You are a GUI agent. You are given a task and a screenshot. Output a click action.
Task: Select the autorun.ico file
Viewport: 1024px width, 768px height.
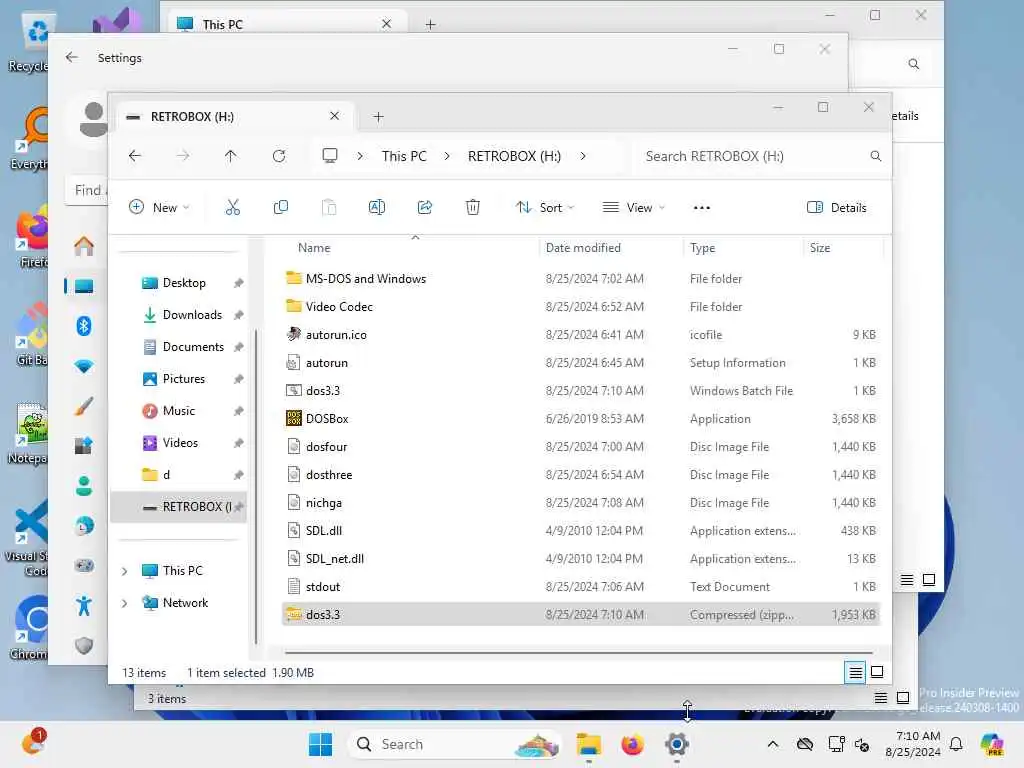[581, 335]
